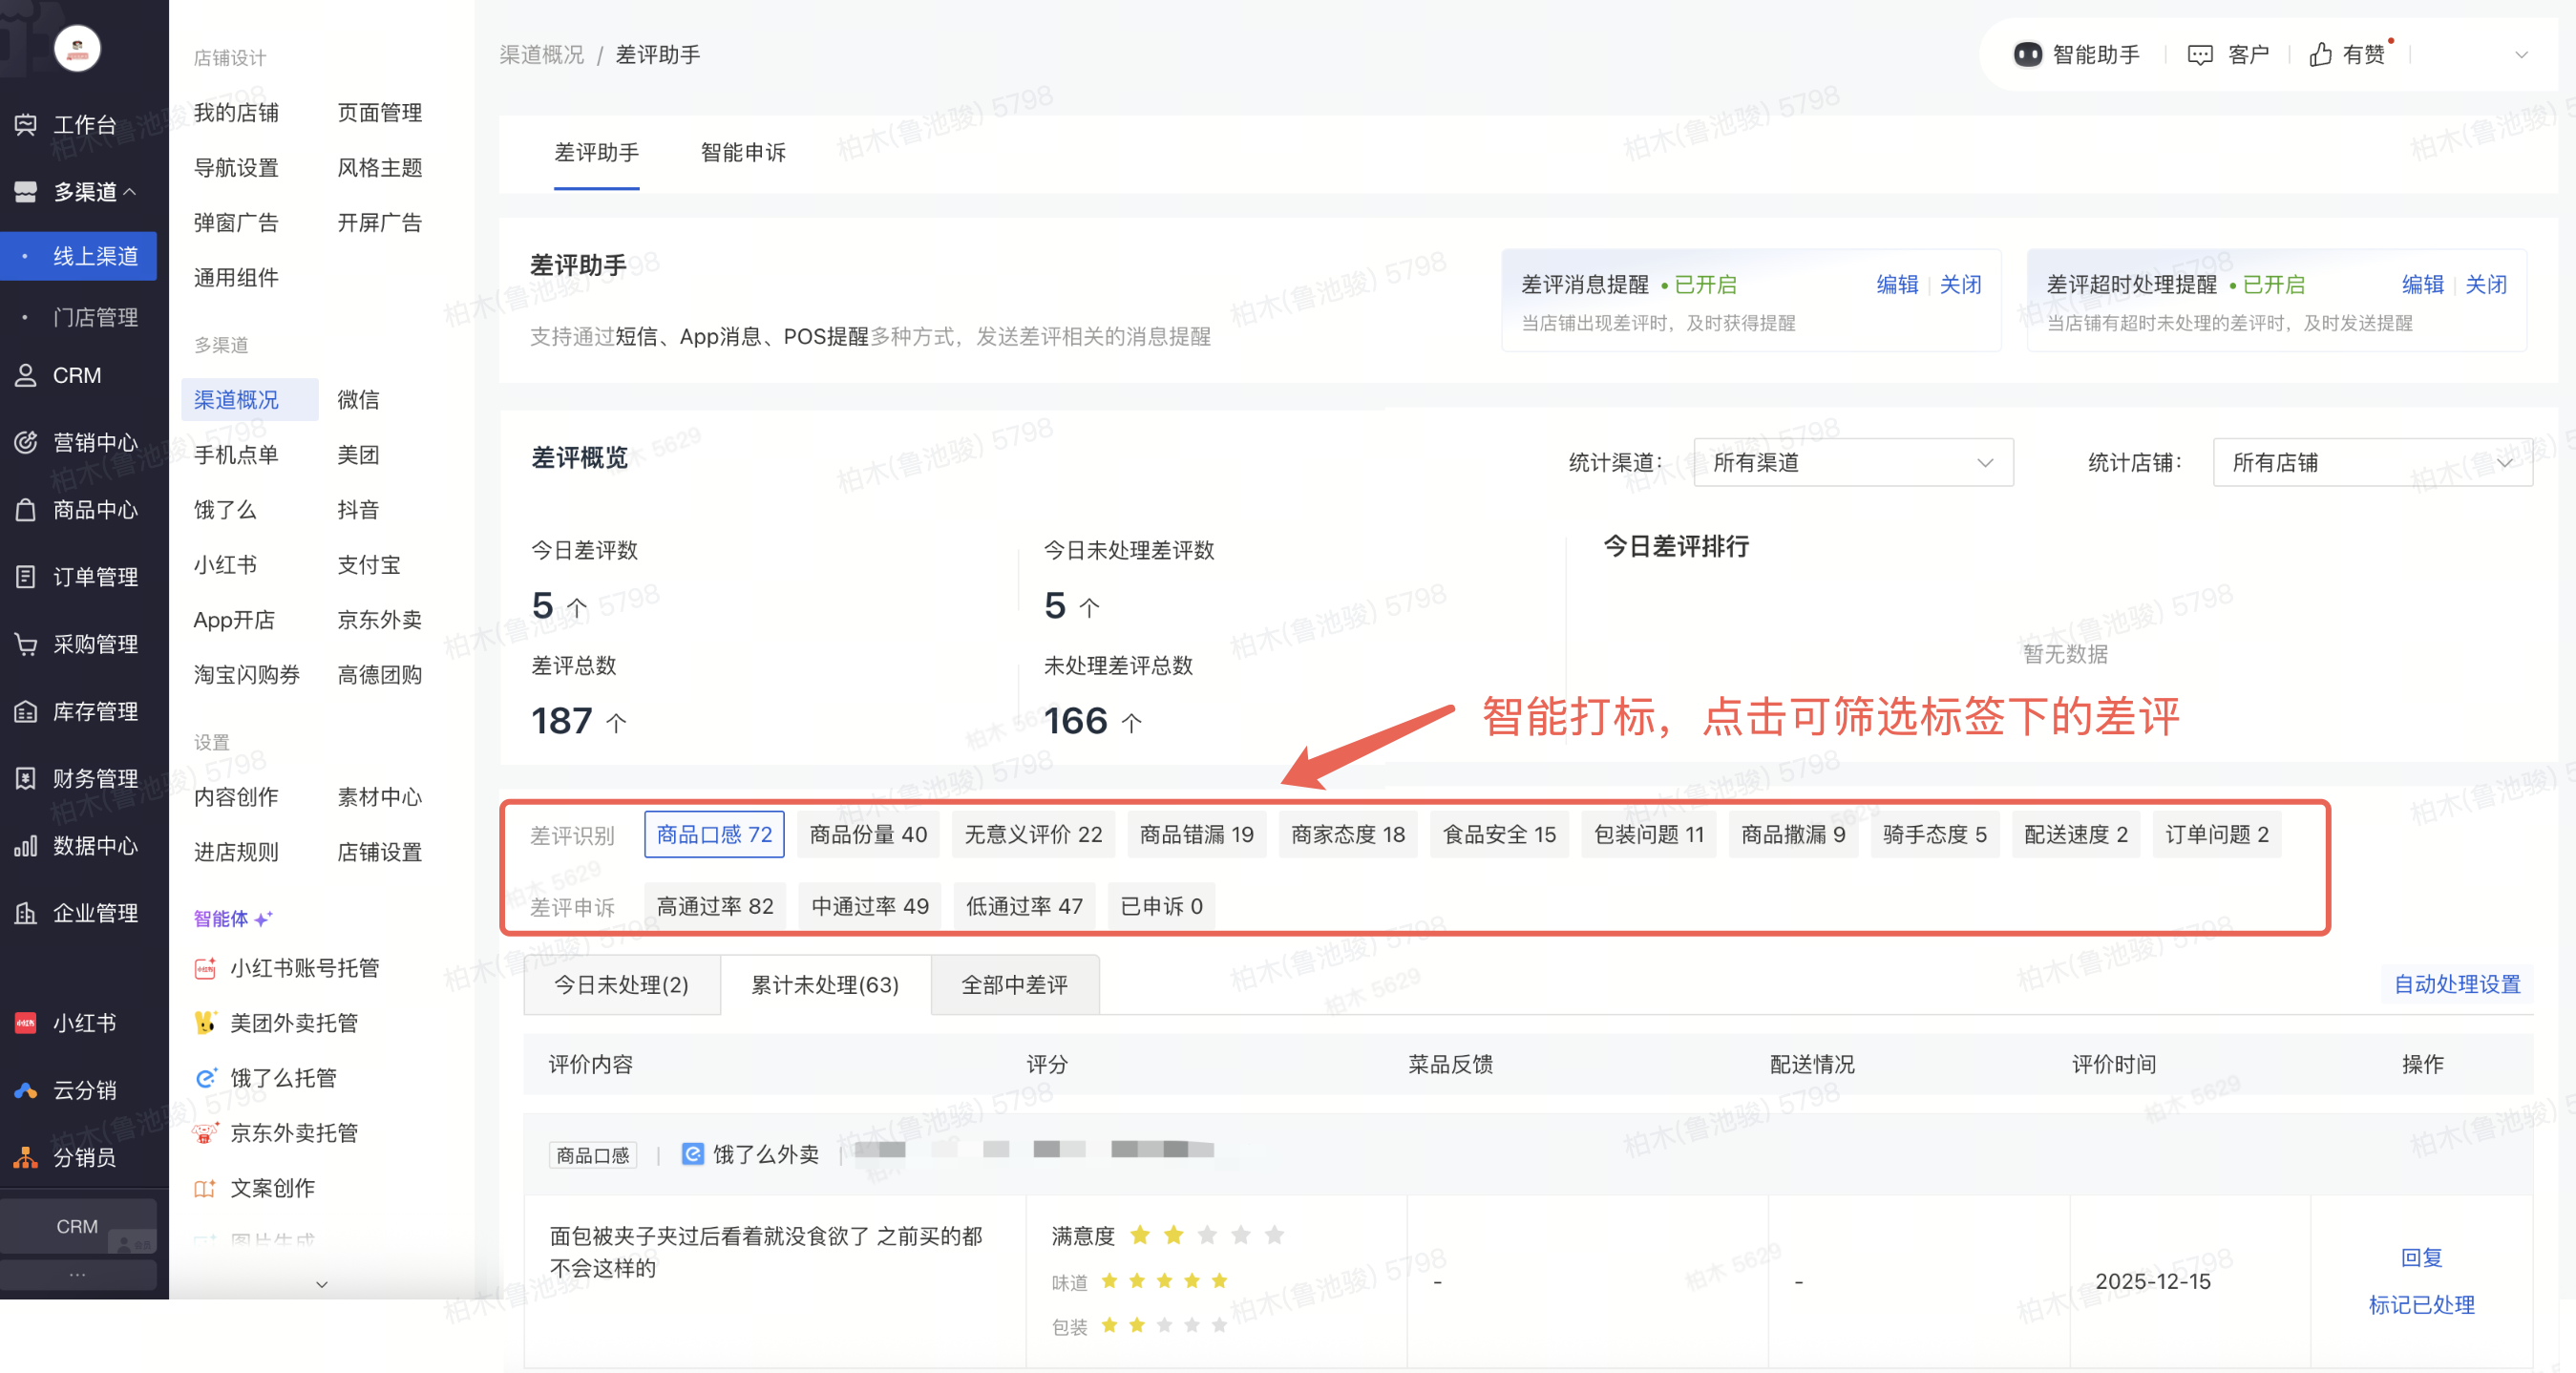Click the 有赞 thumbs-up icon

coord(2320,55)
